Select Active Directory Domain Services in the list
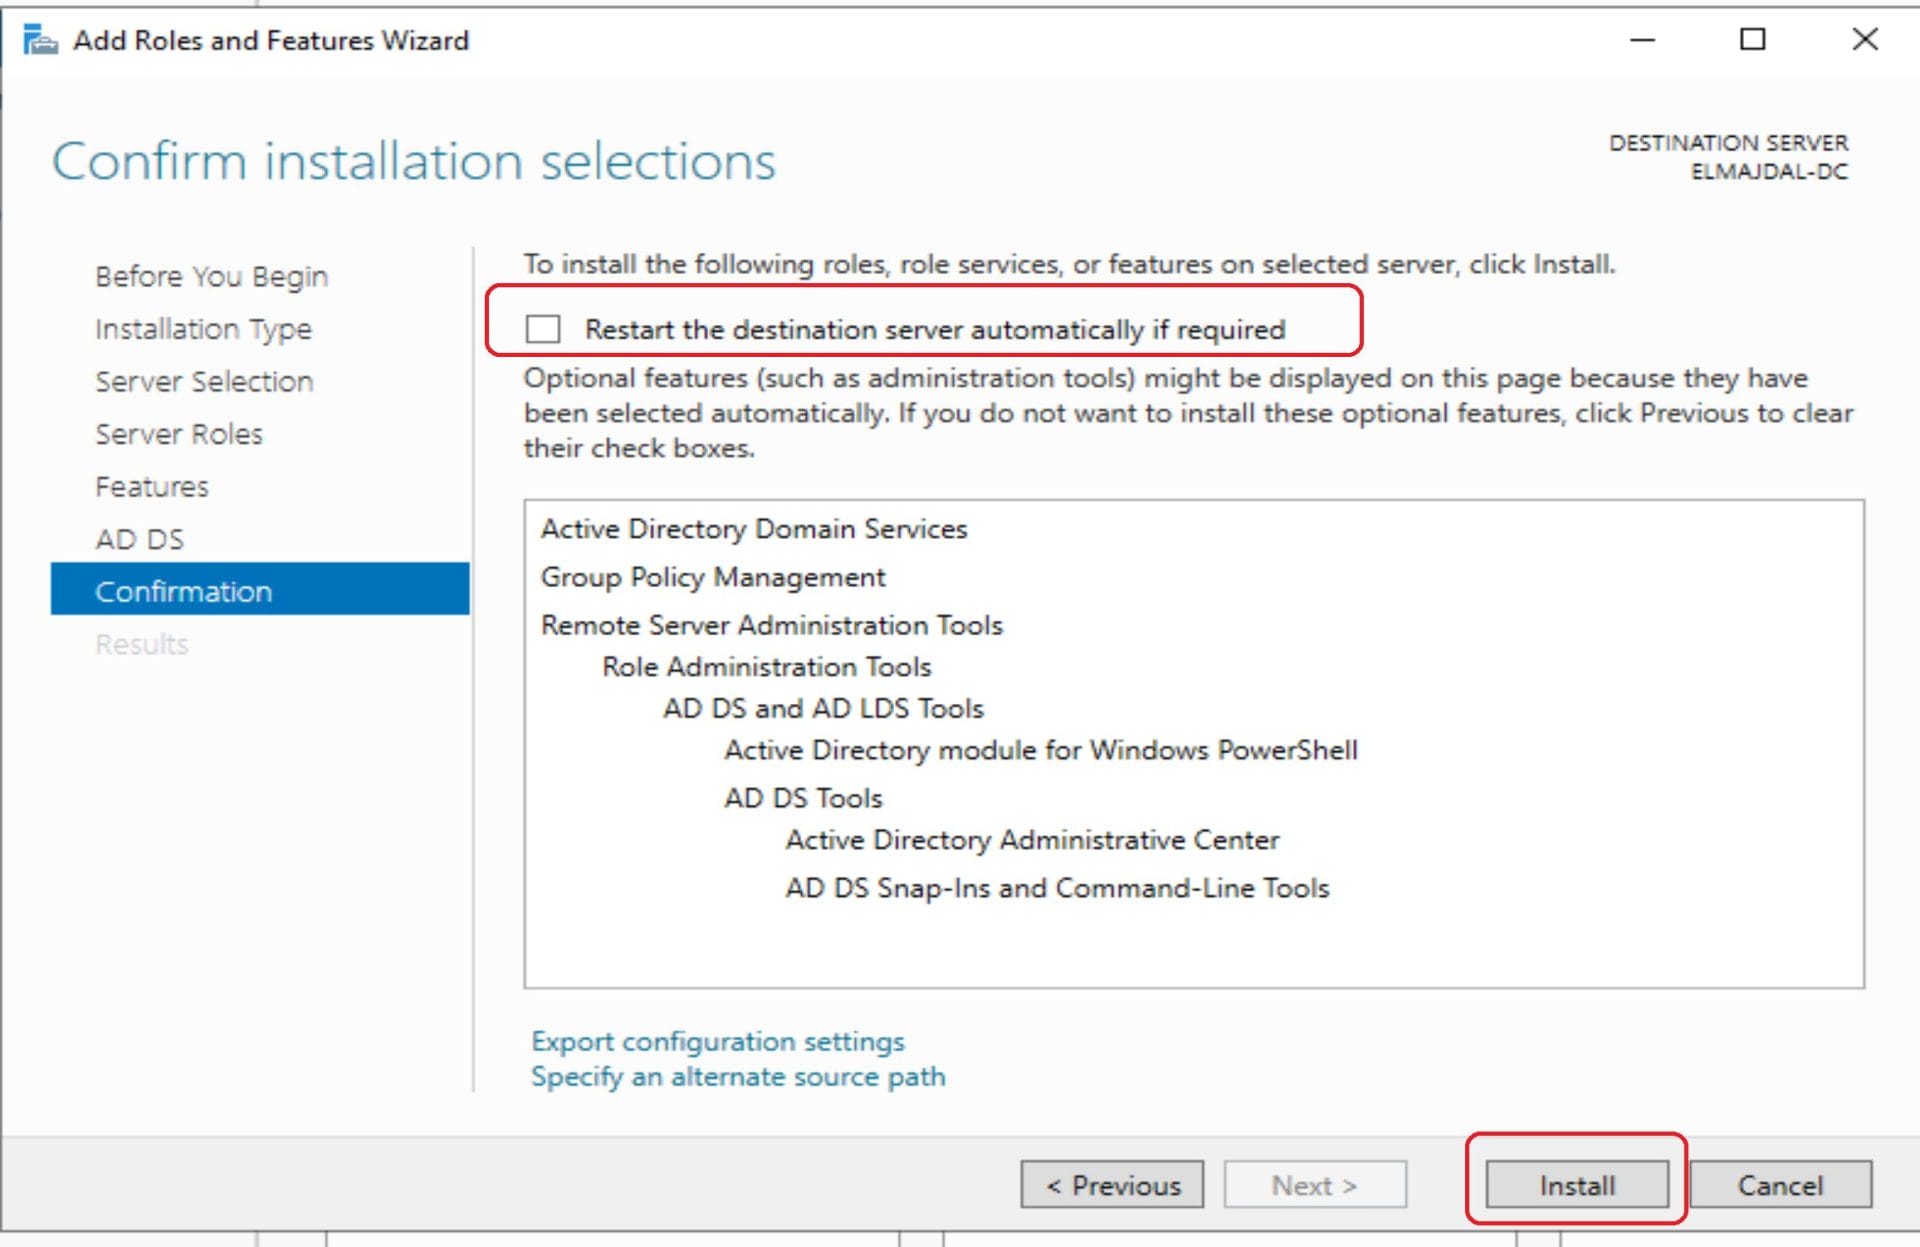The height and width of the screenshot is (1247, 1920). coord(753,529)
